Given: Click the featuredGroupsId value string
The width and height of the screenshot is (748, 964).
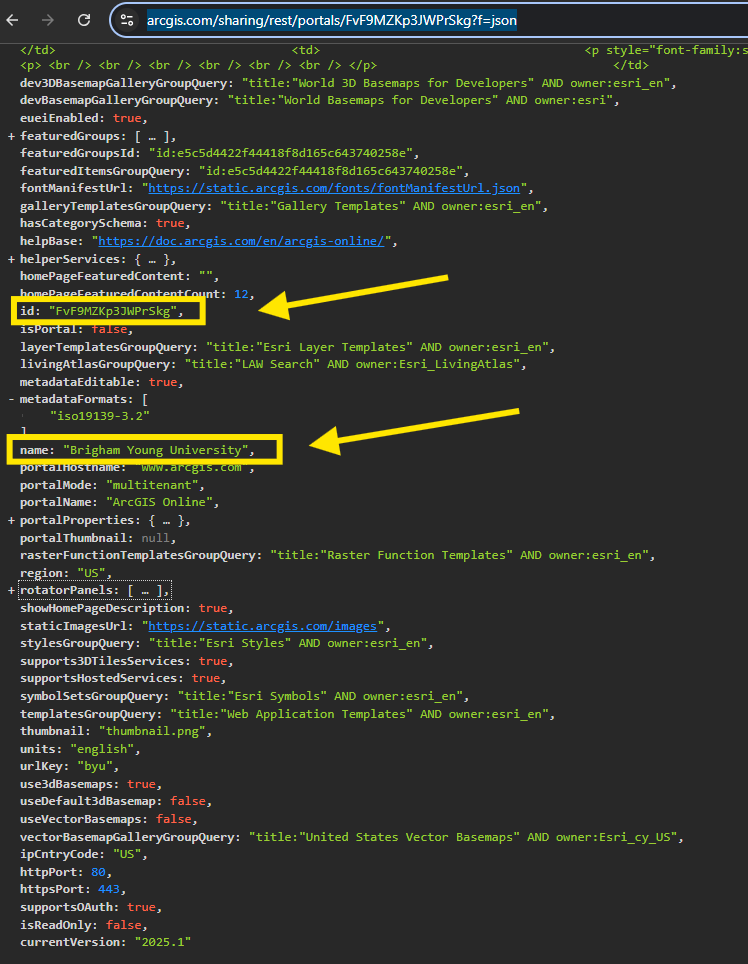Looking at the screenshot, I should point(280,153).
